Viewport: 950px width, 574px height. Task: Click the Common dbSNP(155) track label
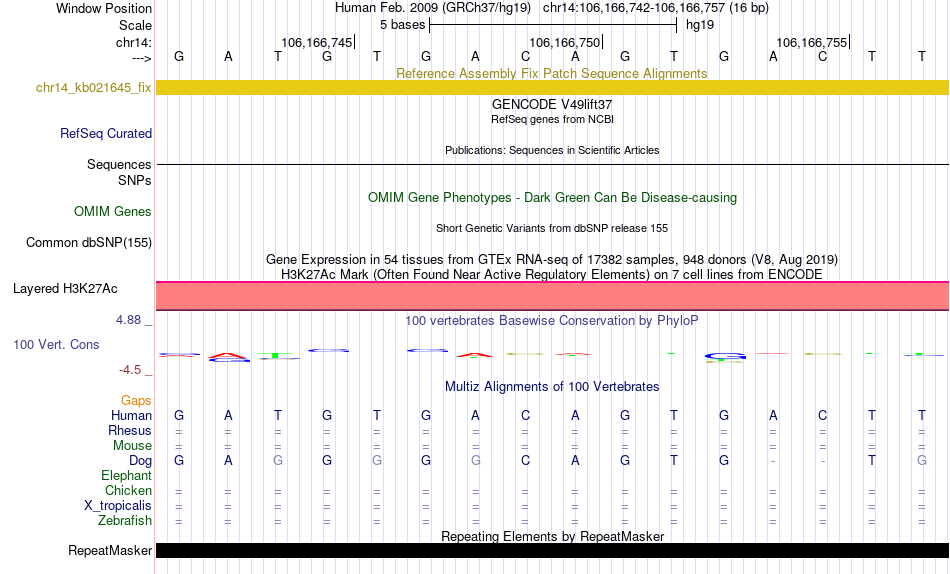coord(88,242)
